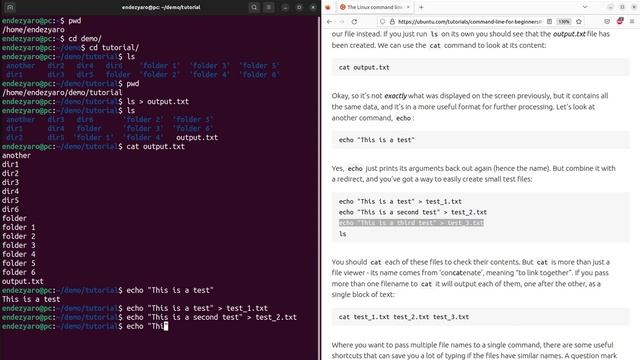Click the terminal 'cd demo/' command line
Viewport: 640px width, 360px height.
52,38
